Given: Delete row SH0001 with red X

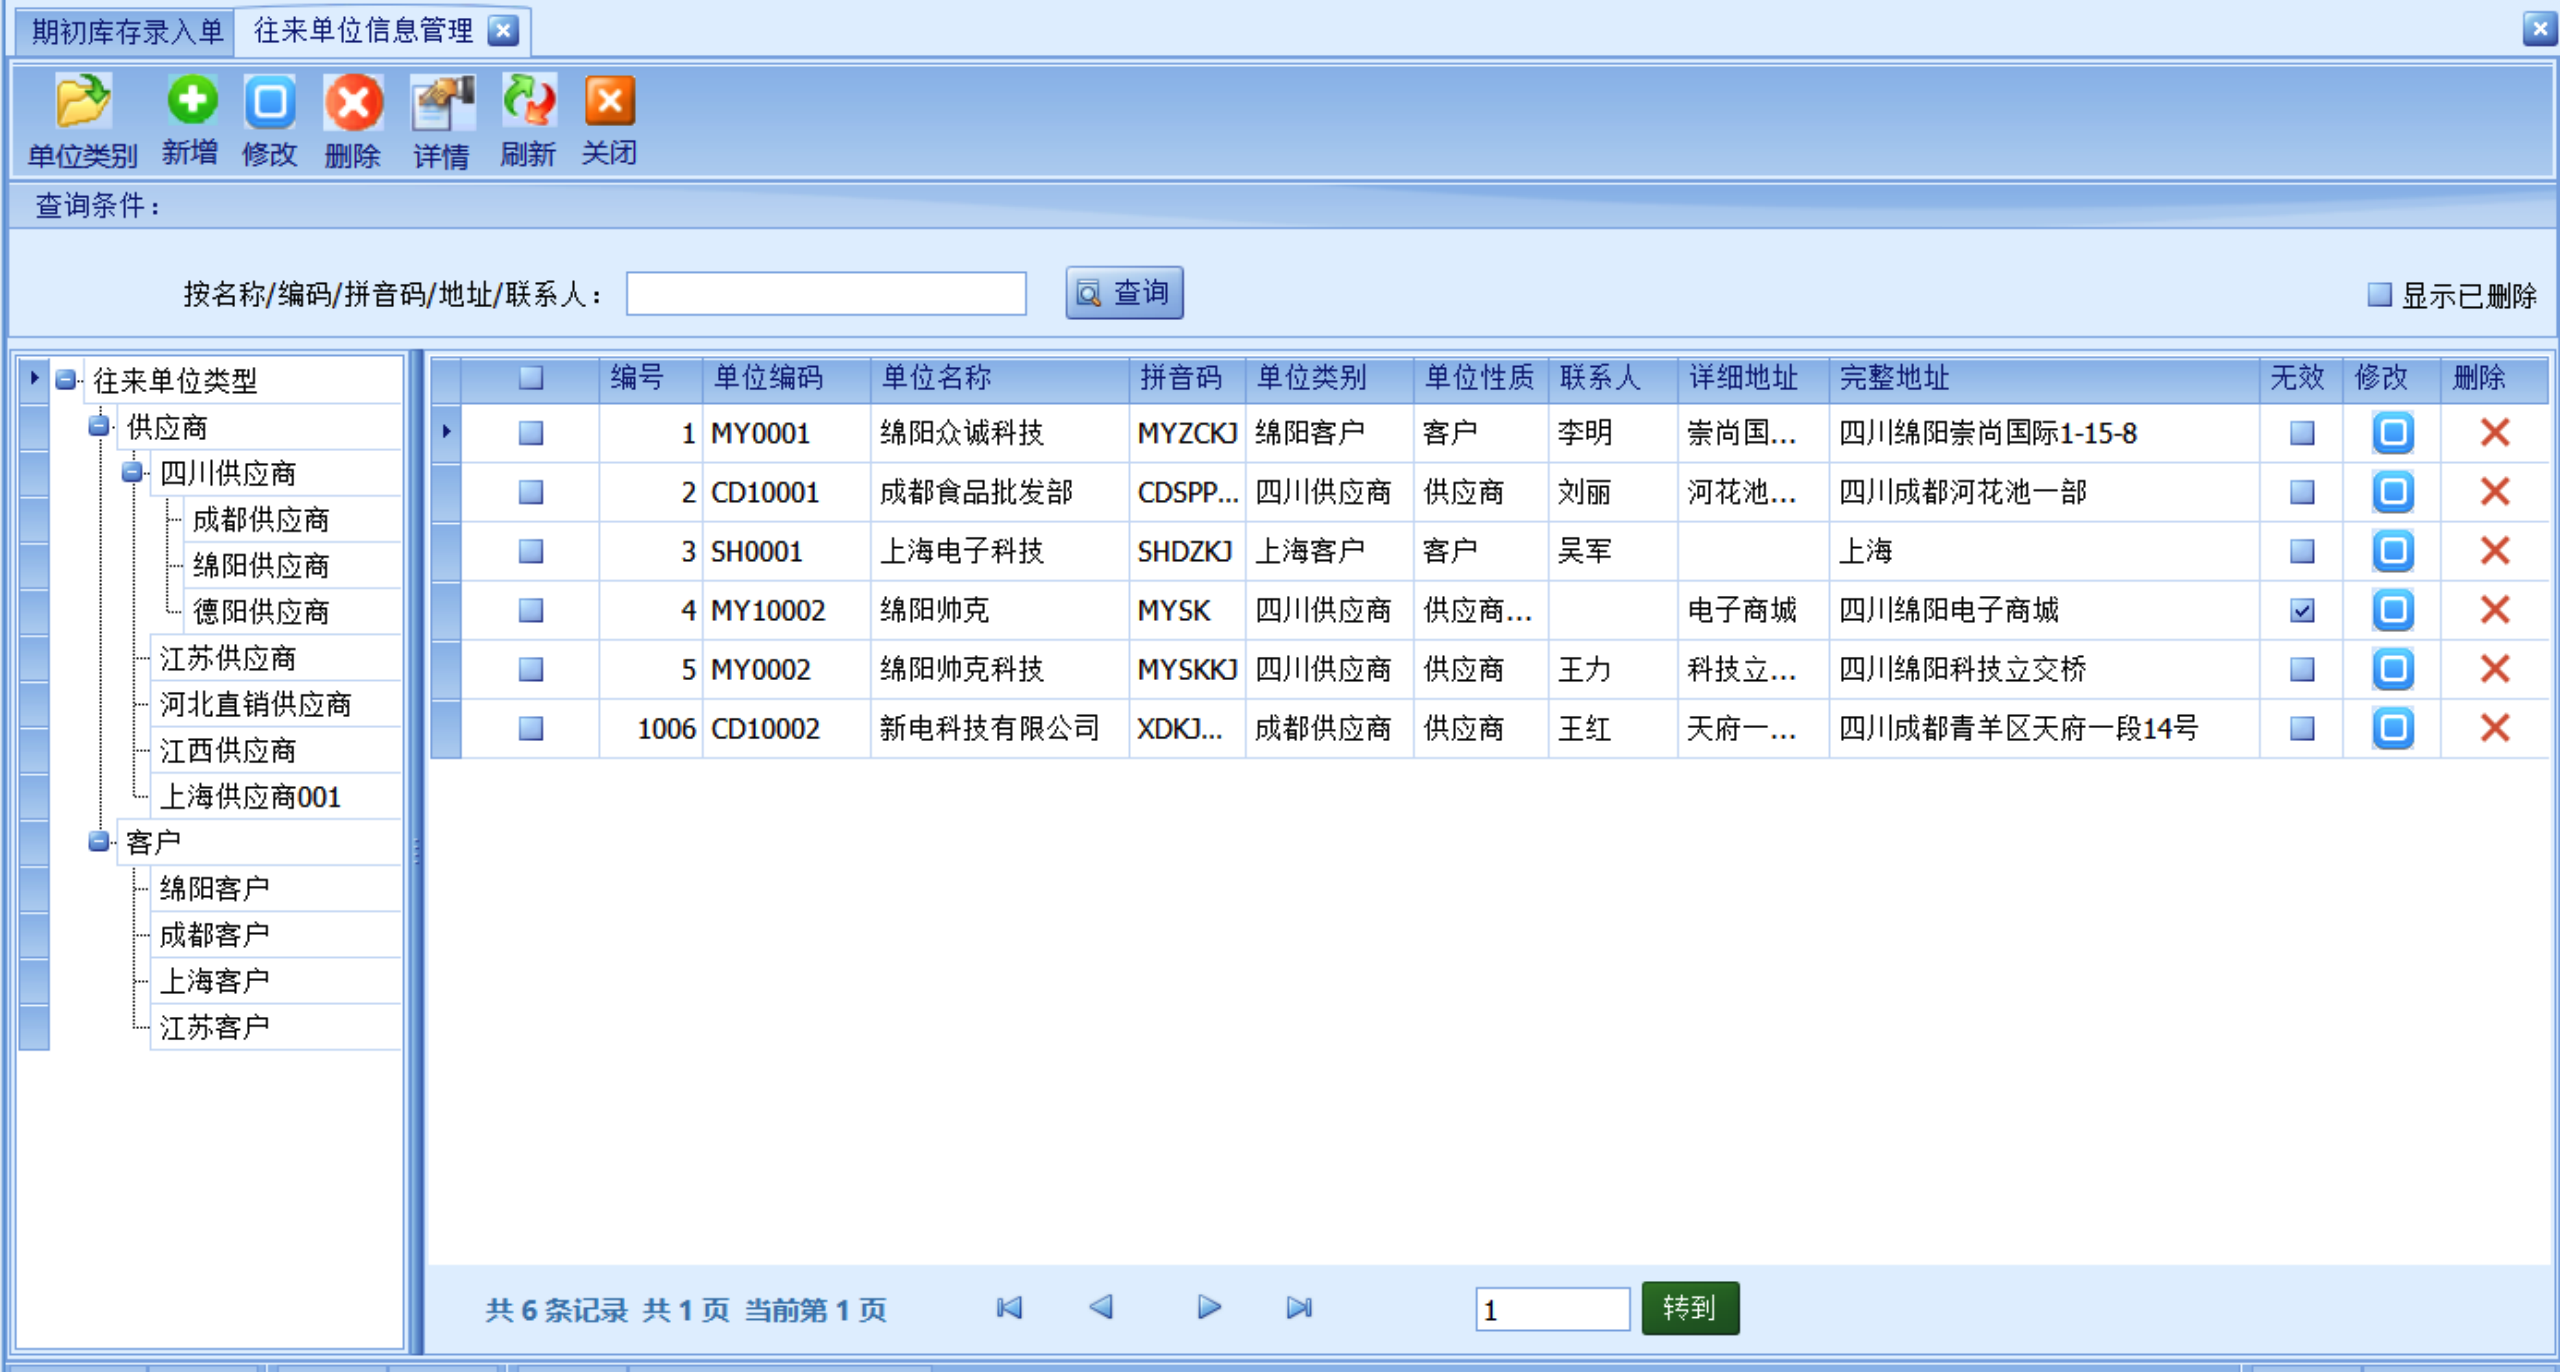Looking at the screenshot, I should coord(2495,551).
